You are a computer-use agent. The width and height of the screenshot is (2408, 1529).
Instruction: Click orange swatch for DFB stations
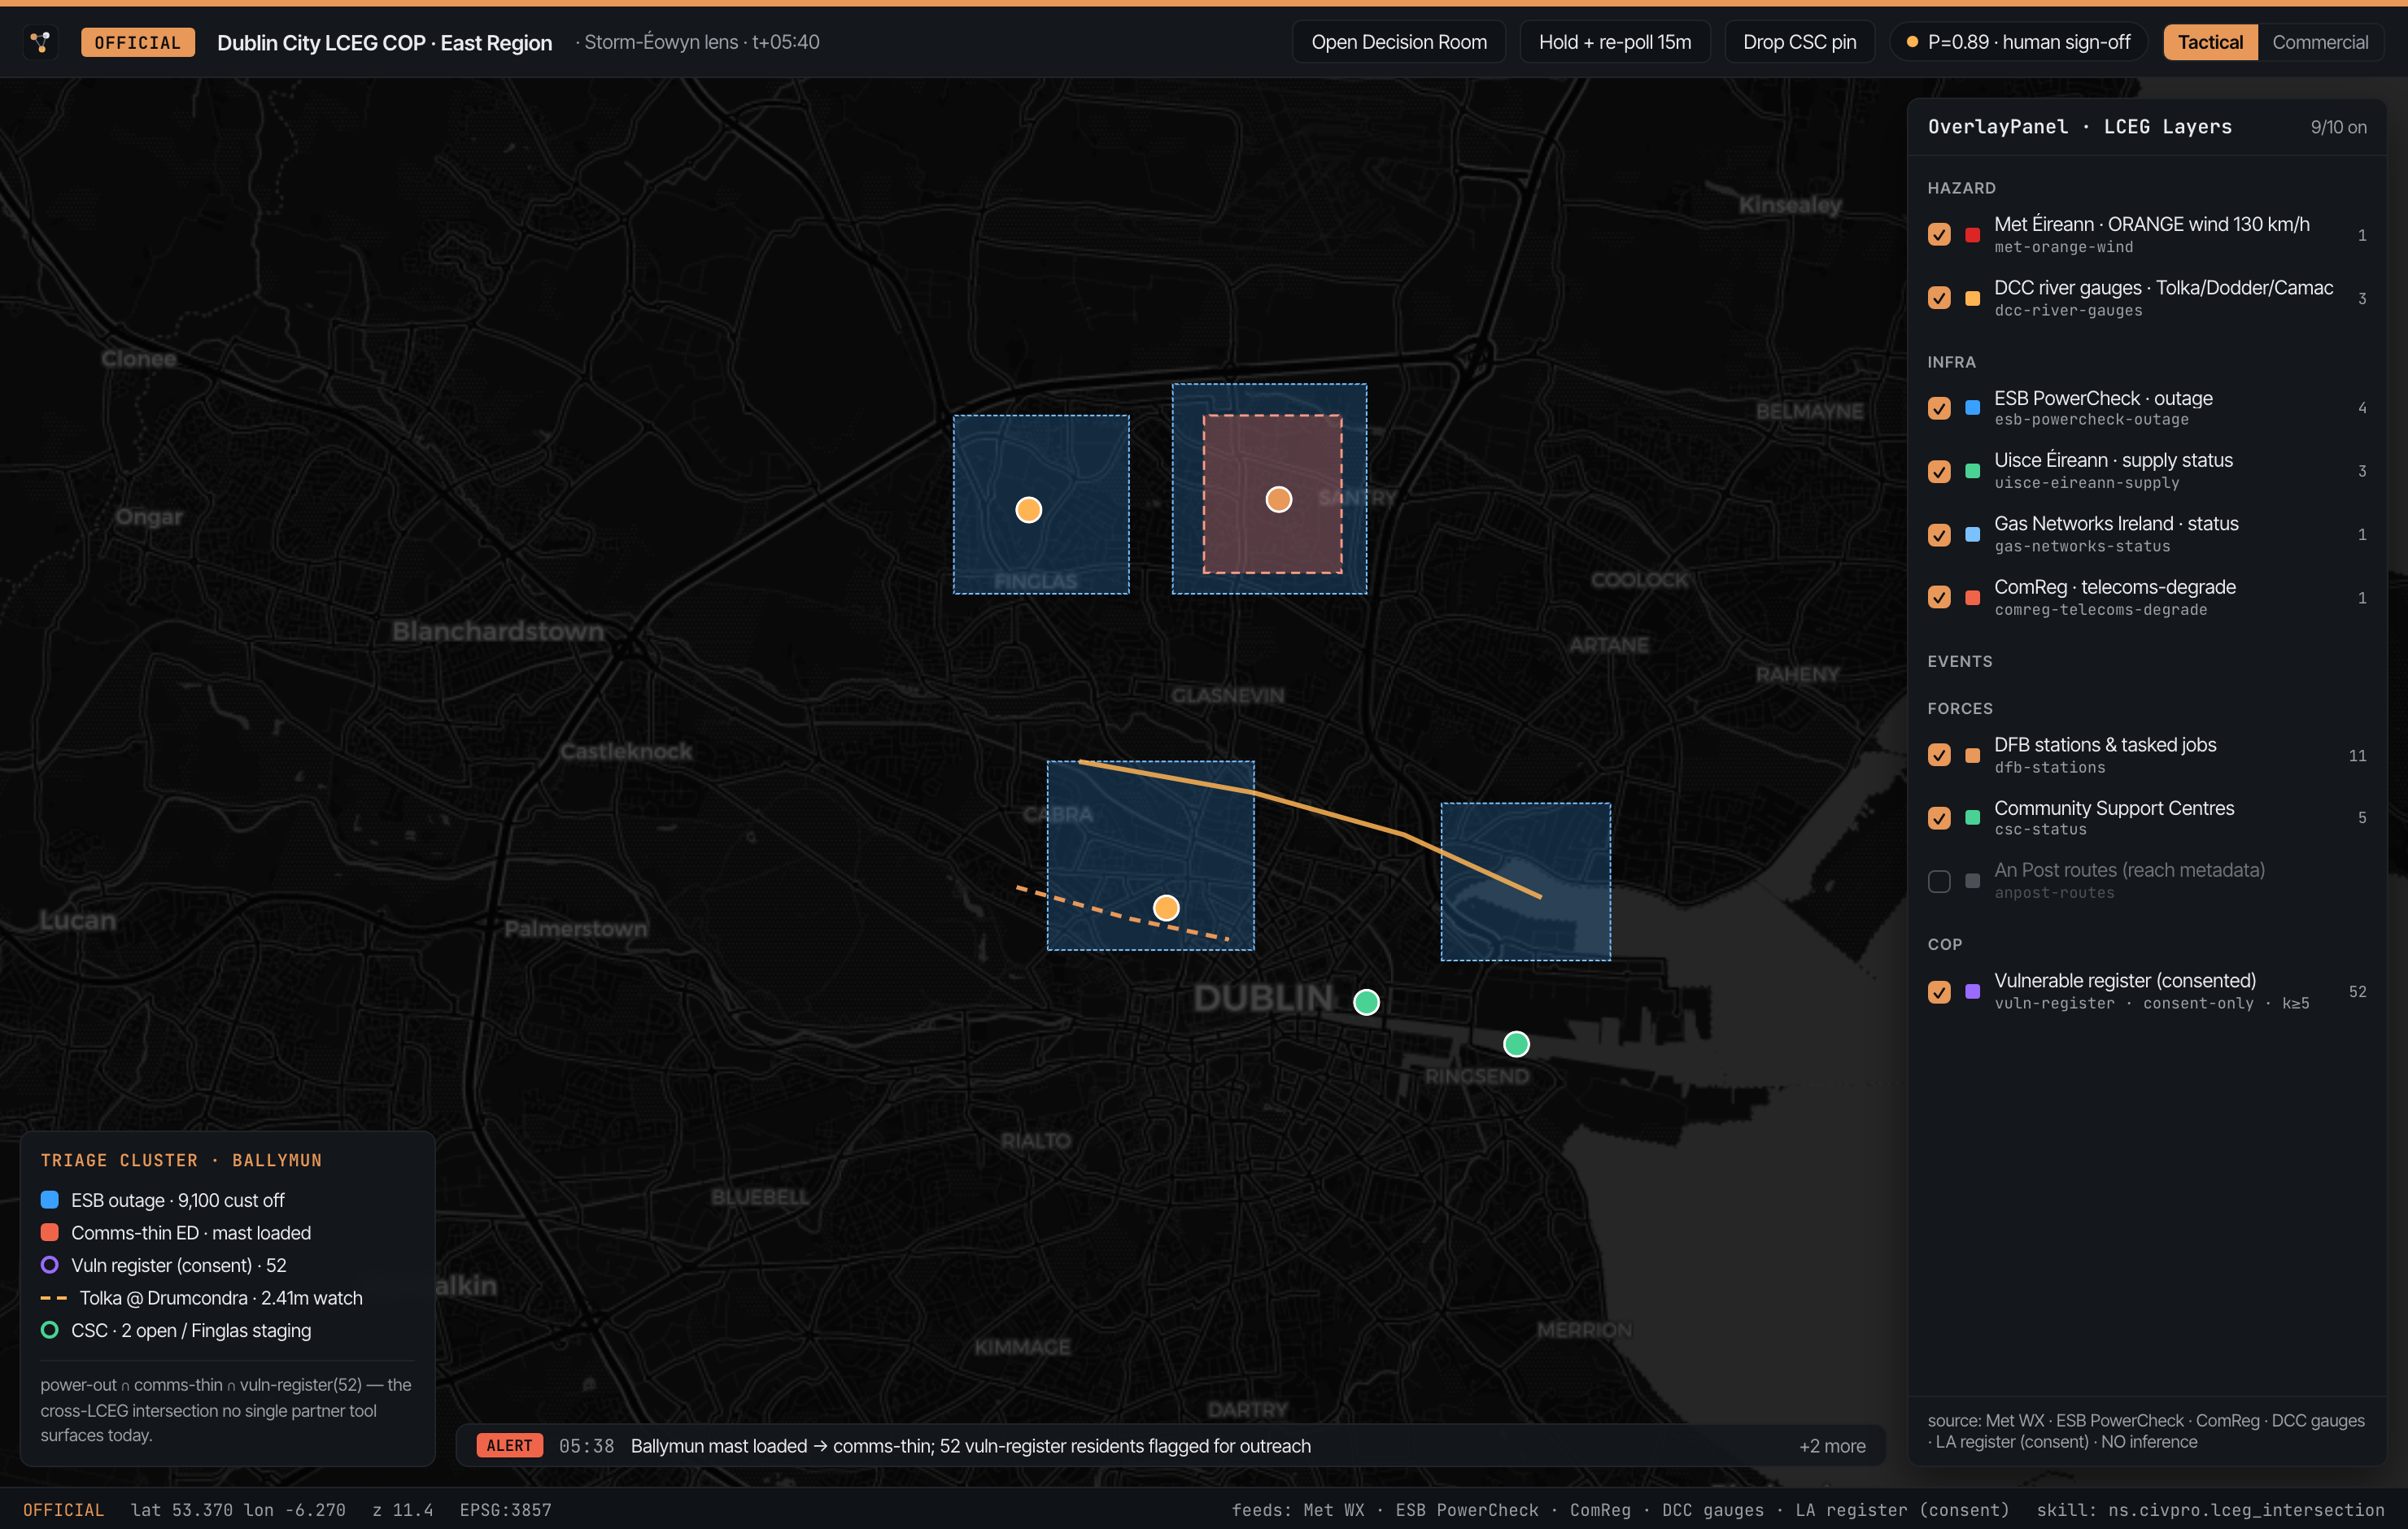point(1972,755)
